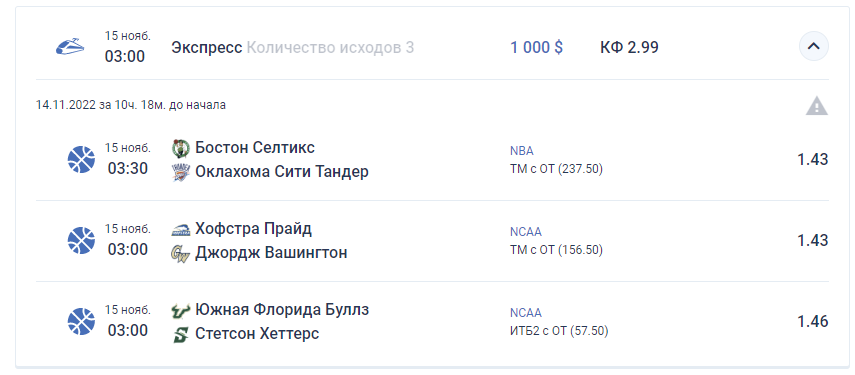The height and width of the screenshot is (375, 855).
Task: Select Бостон Селтикс team name
Action: 255,148
